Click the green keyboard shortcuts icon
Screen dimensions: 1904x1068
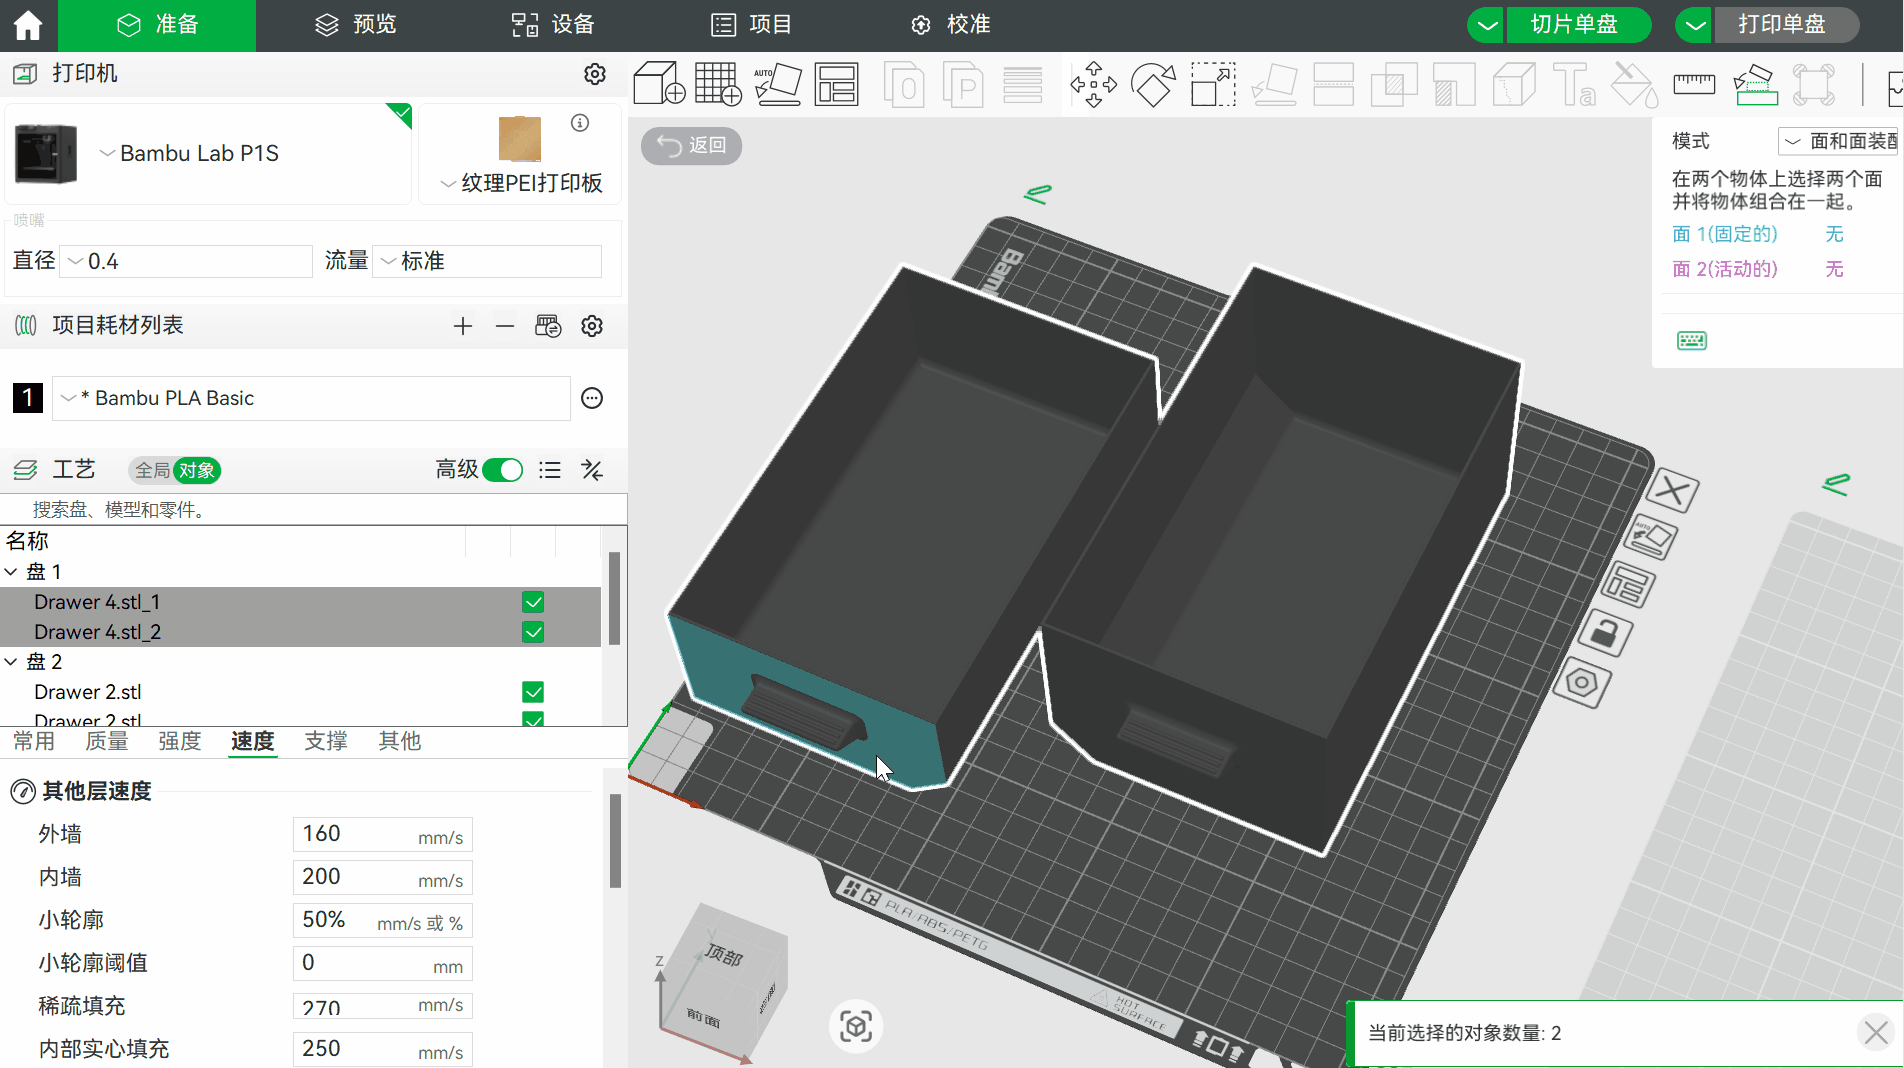pos(1692,341)
